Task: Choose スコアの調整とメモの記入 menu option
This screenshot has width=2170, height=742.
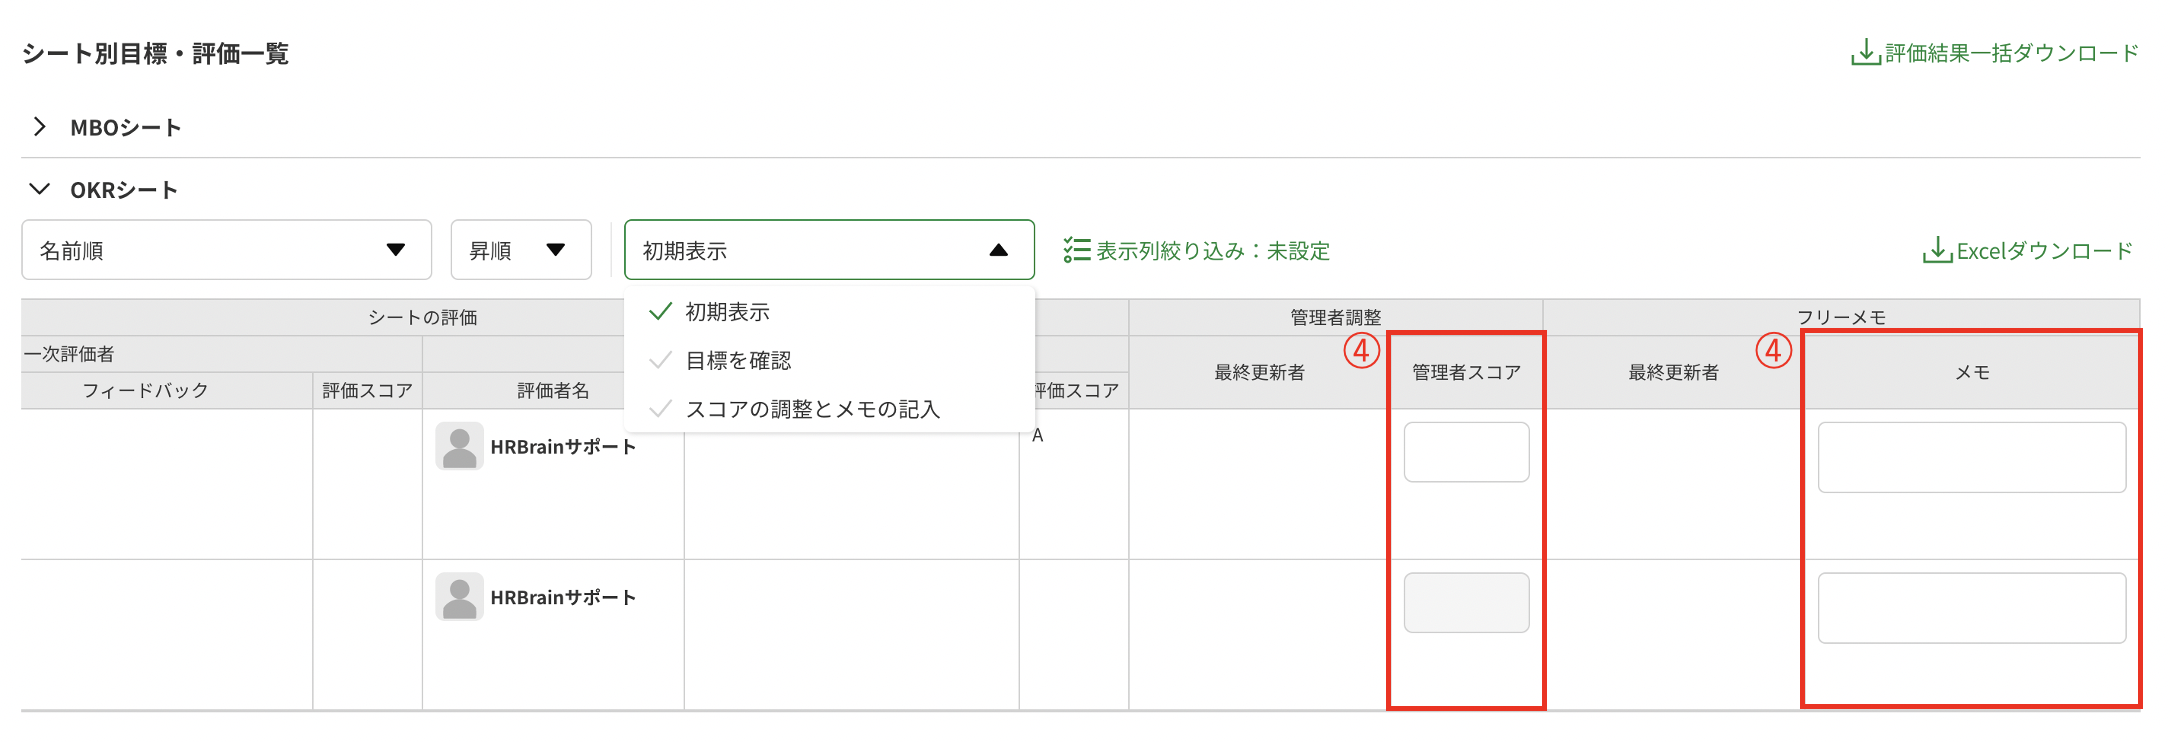Action: [812, 409]
